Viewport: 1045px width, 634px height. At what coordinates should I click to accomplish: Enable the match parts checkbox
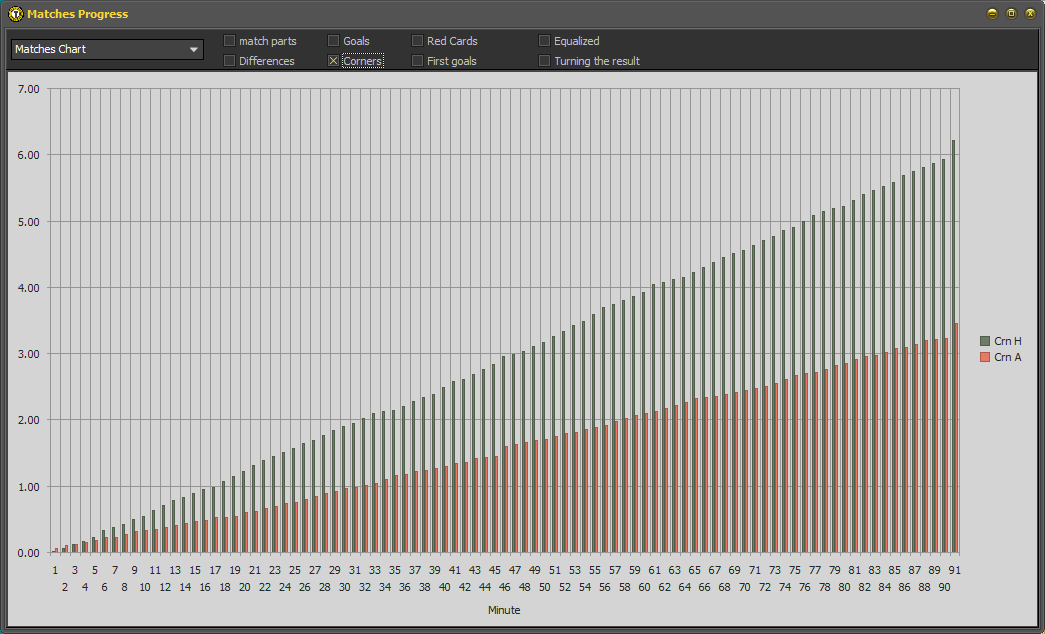coord(230,41)
